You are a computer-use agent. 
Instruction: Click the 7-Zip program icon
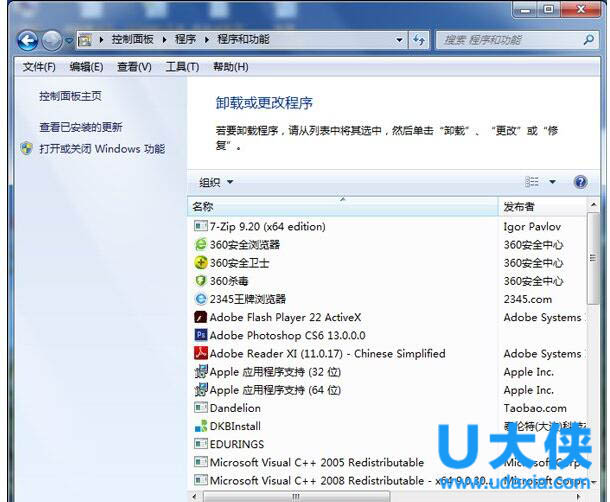[200, 226]
